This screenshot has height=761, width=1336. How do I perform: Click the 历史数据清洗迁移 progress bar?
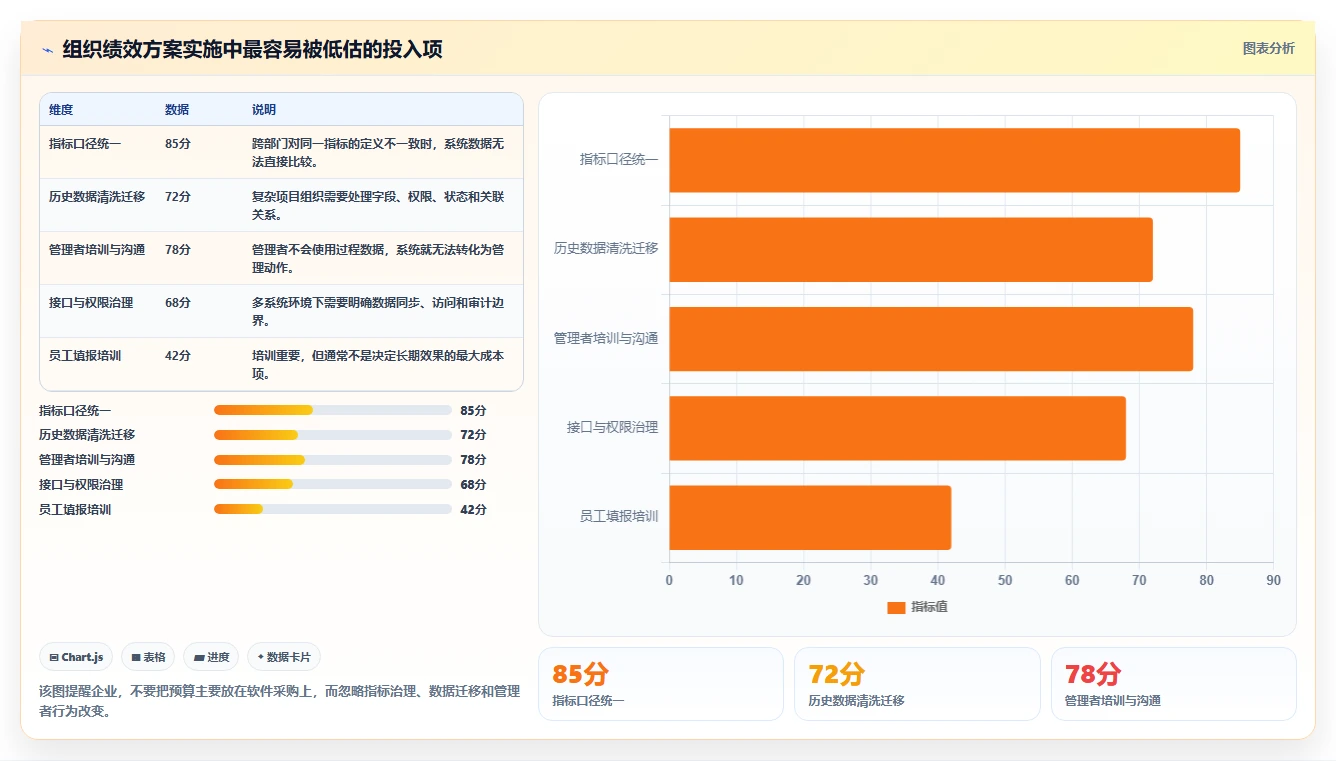click(x=333, y=435)
